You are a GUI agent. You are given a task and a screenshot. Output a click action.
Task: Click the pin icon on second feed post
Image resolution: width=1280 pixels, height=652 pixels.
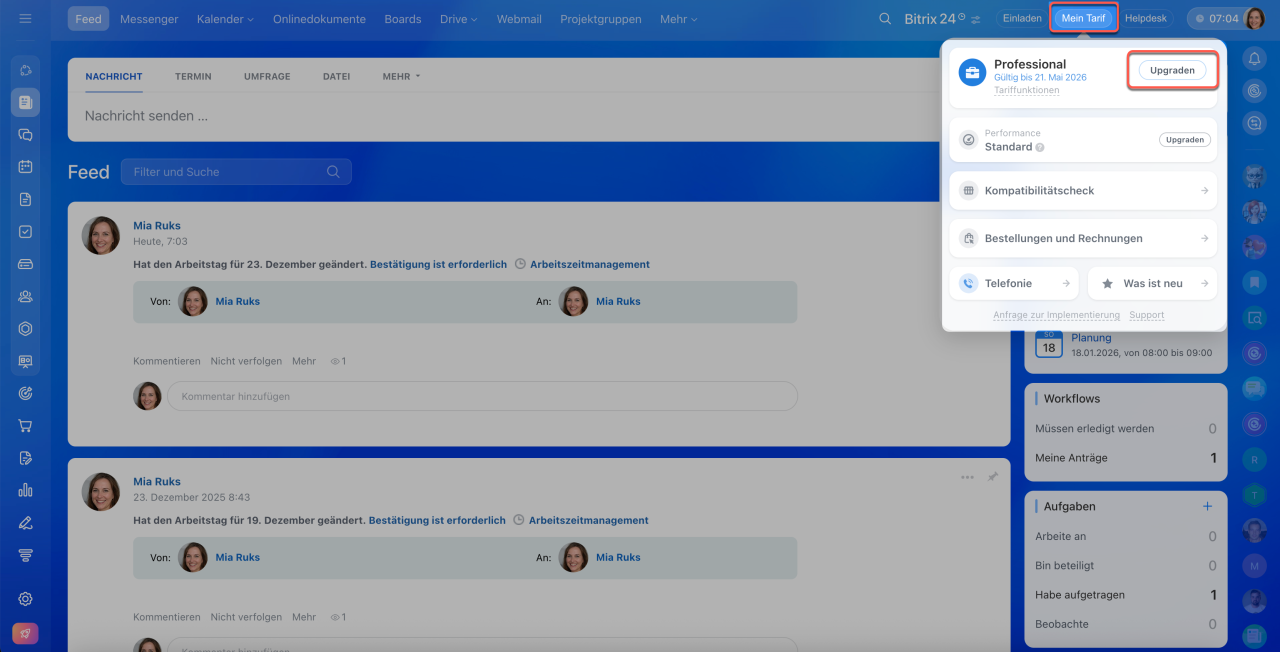[x=992, y=477]
